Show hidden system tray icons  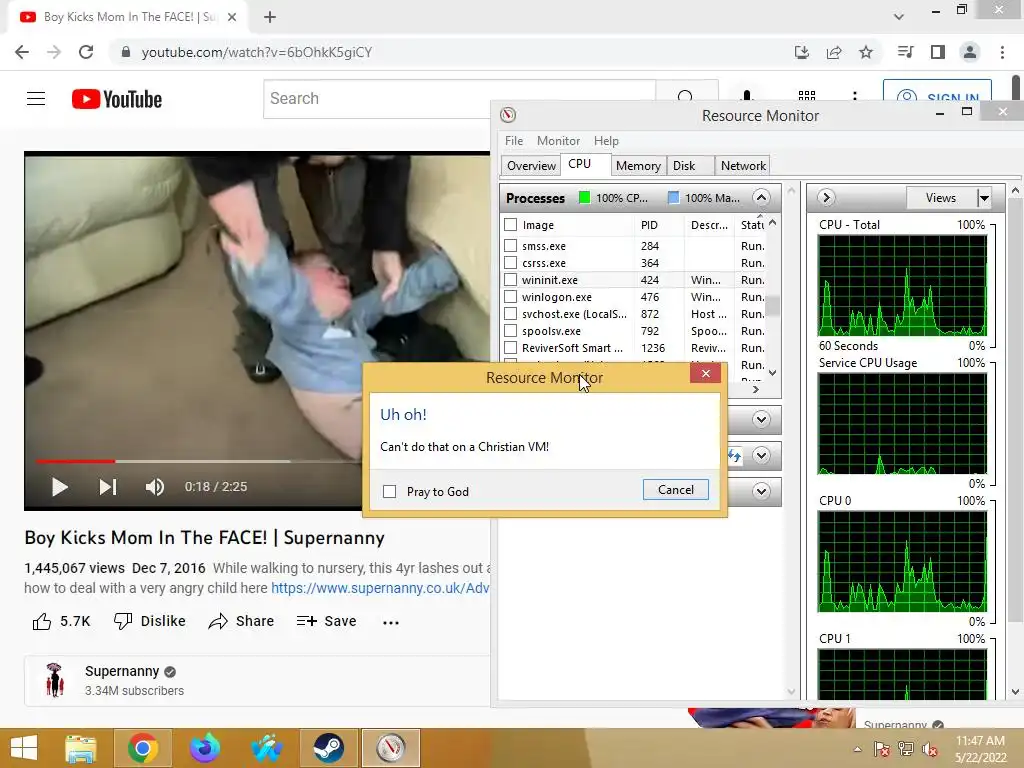(857, 749)
